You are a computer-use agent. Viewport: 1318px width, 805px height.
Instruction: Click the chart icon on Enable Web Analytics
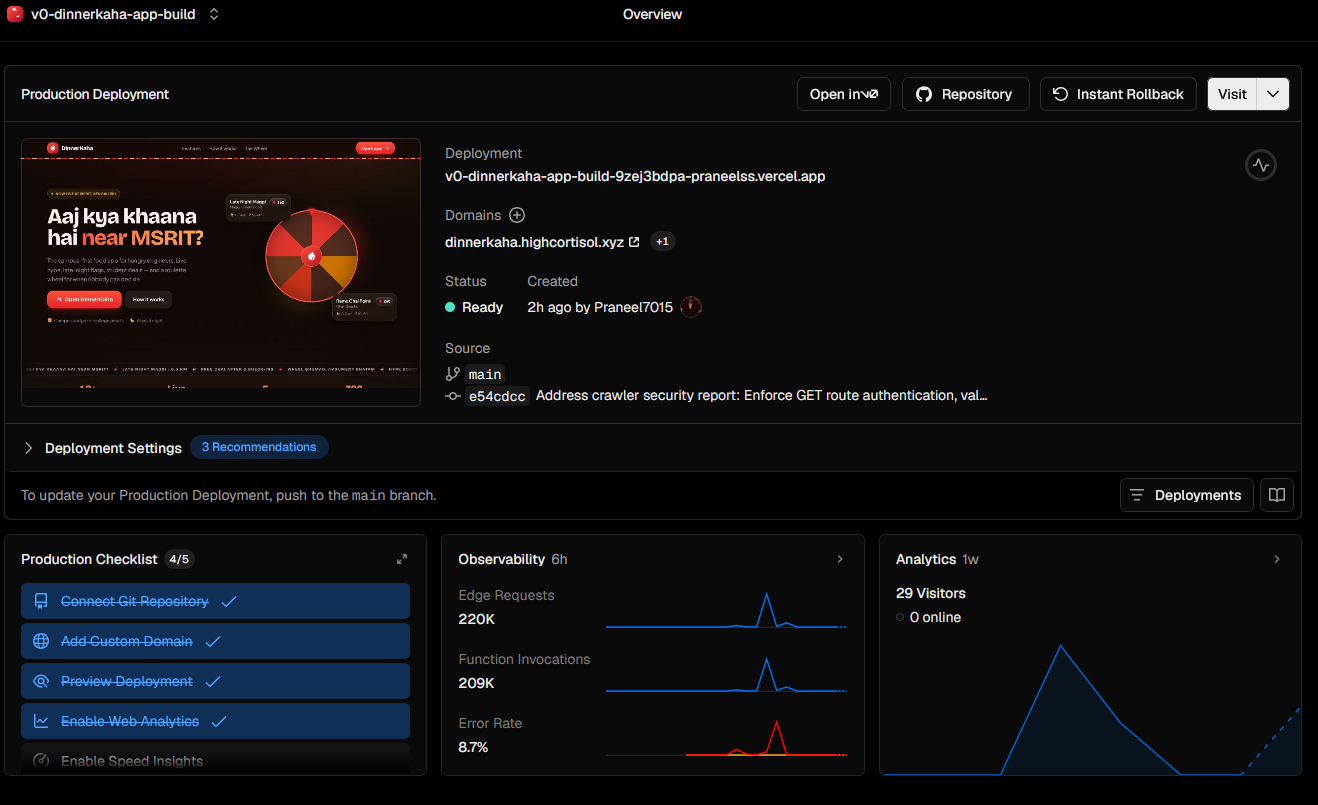tap(41, 721)
